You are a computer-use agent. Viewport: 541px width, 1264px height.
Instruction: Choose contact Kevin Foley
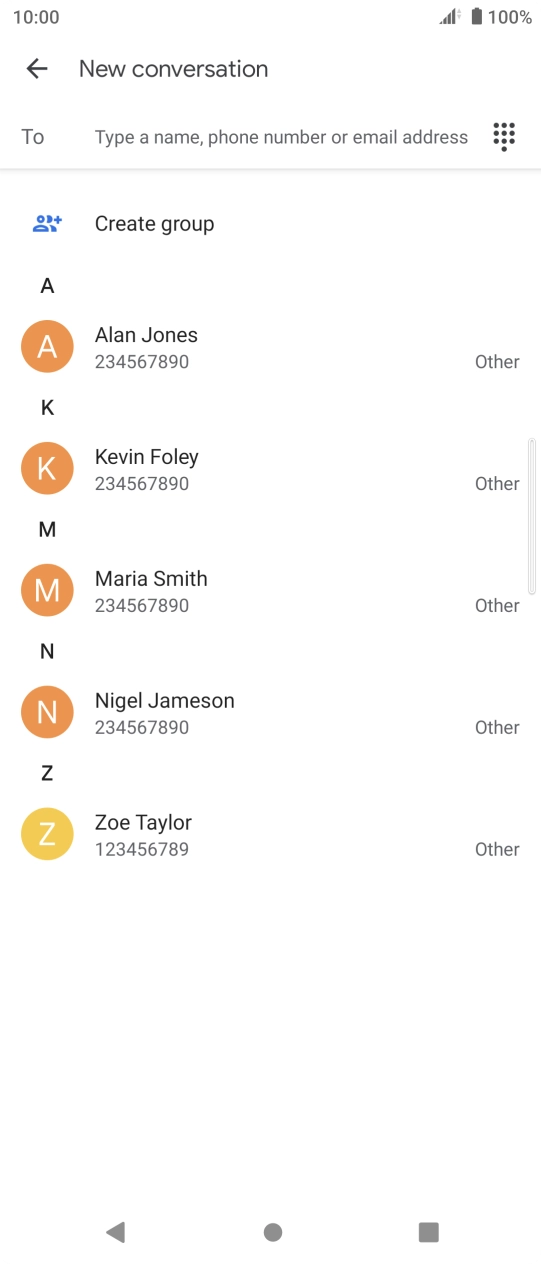point(147,457)
